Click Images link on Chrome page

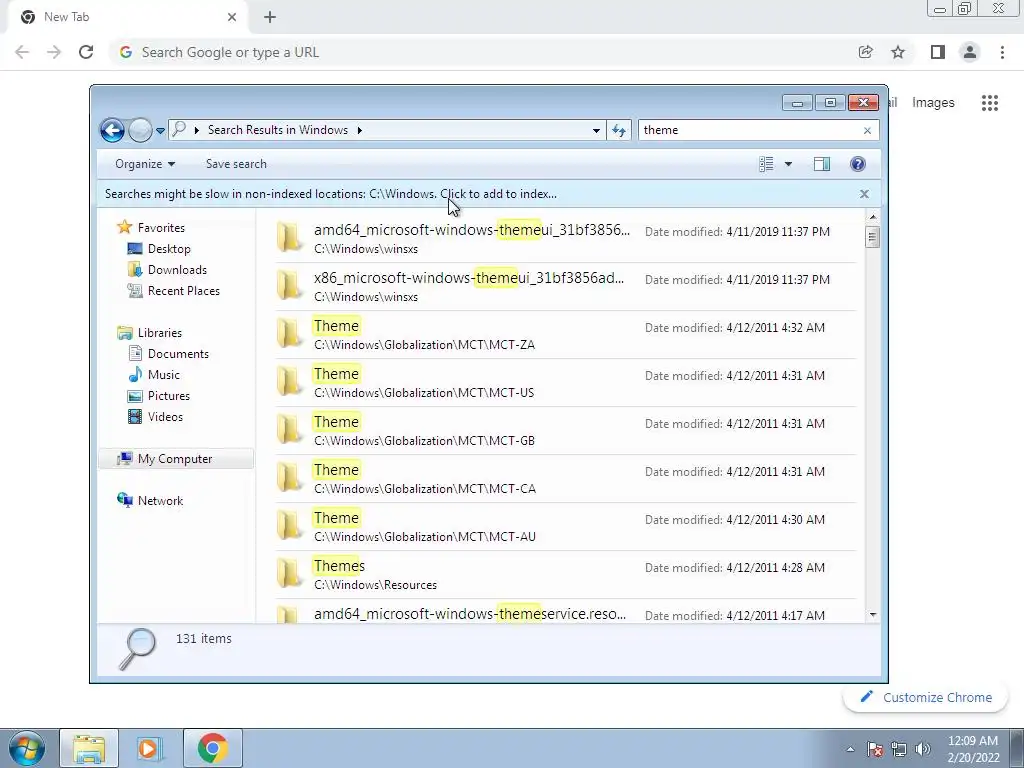(933, 103)
